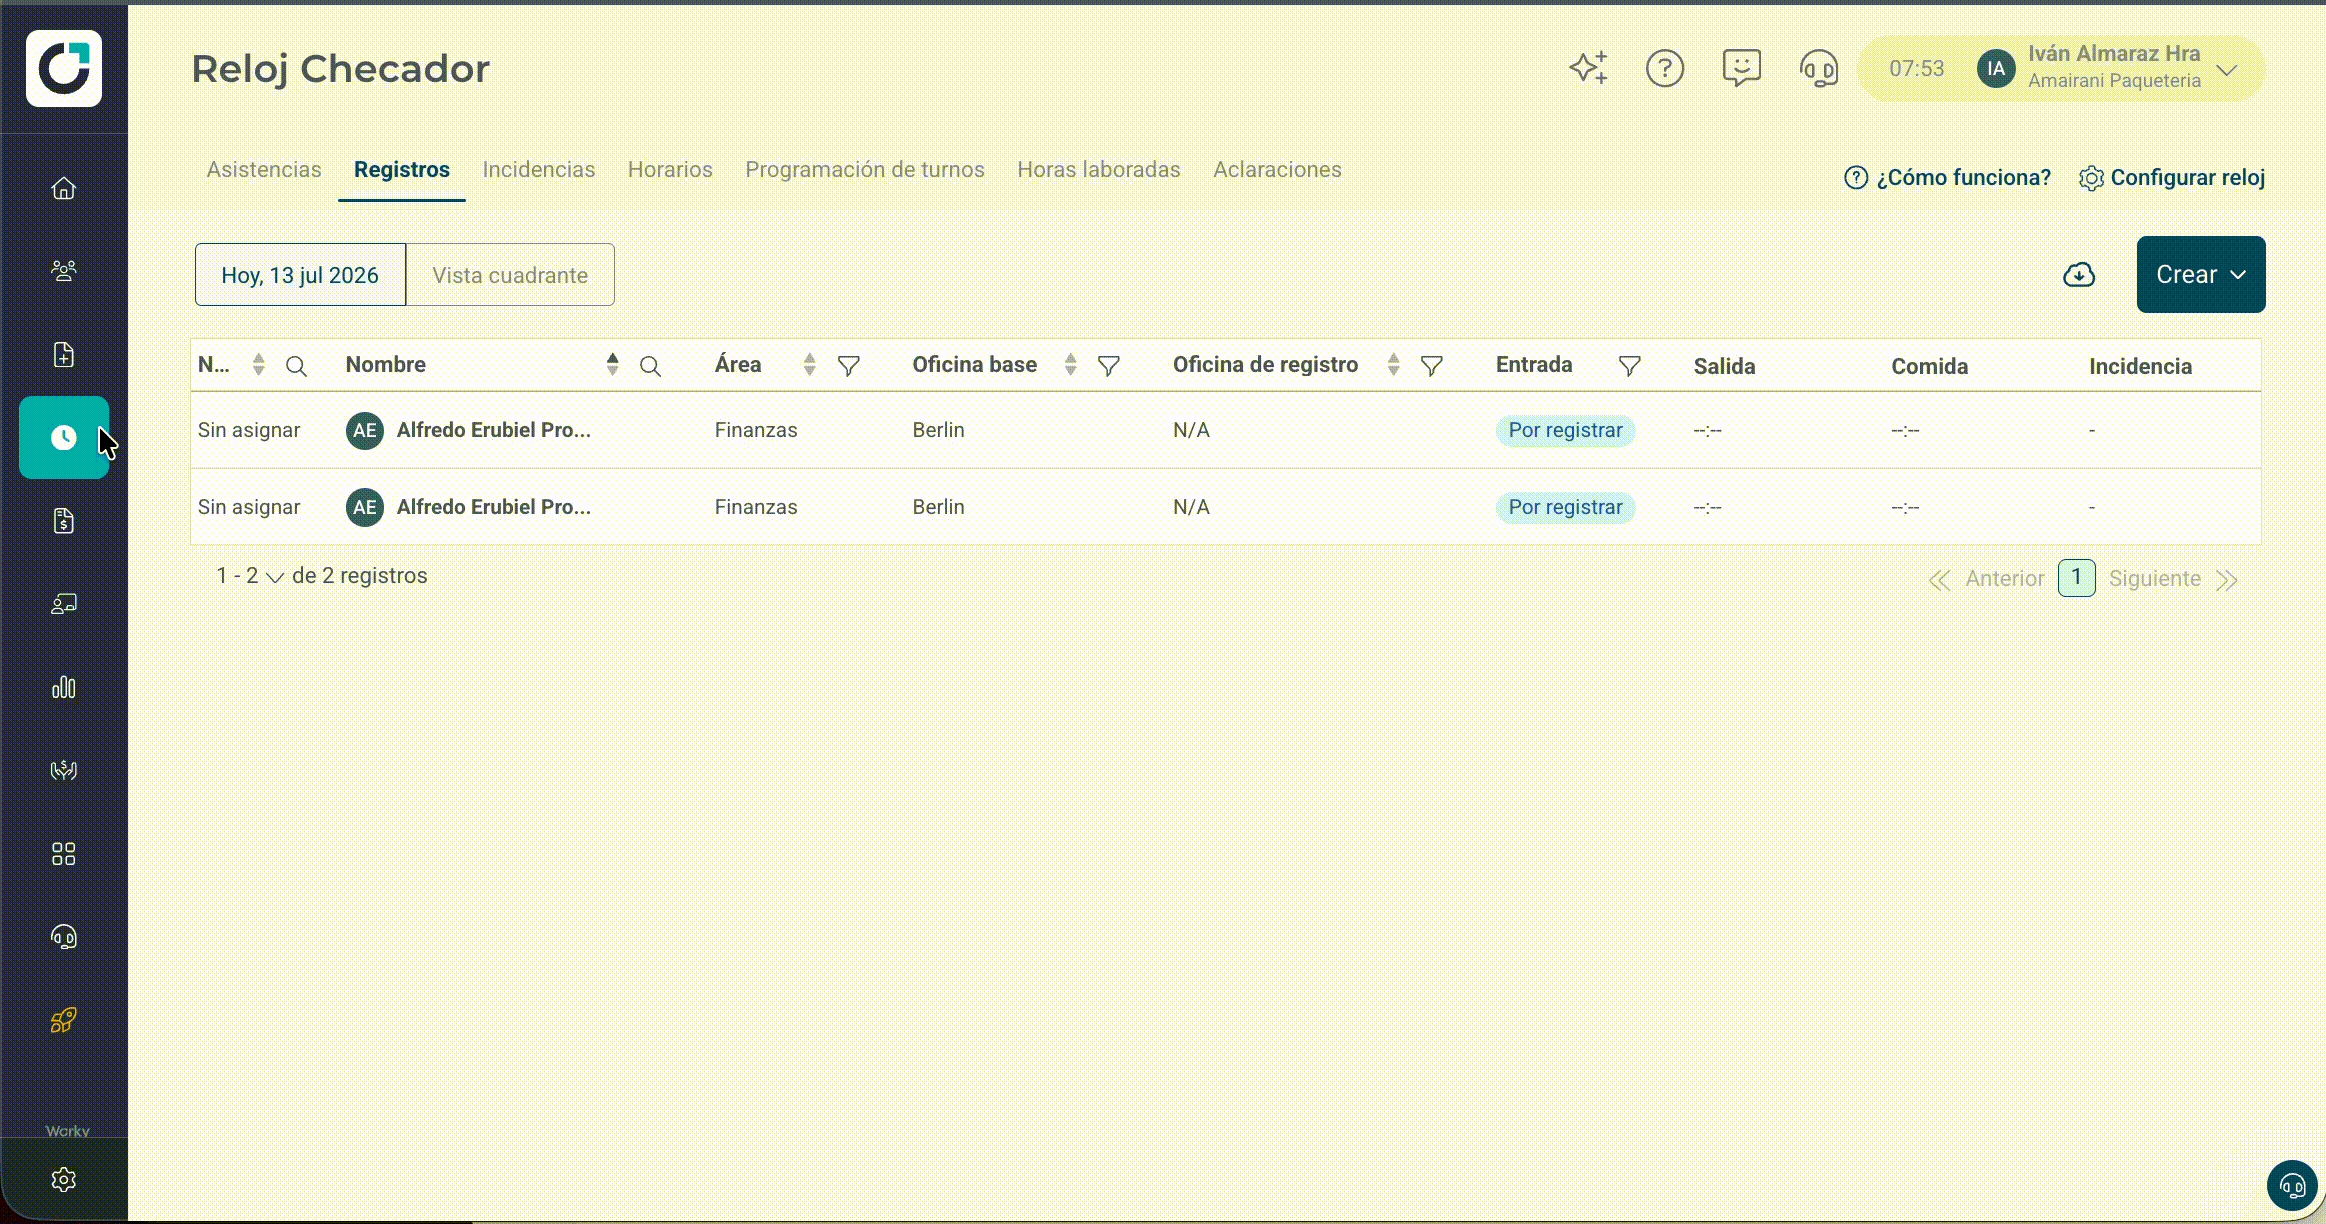Sort by Área column arrows

[809, 365]
